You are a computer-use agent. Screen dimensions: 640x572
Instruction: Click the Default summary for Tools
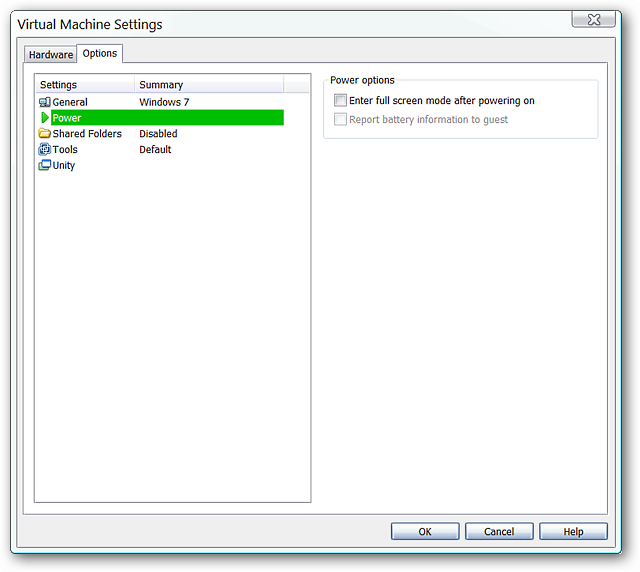(x=155, y=149)
